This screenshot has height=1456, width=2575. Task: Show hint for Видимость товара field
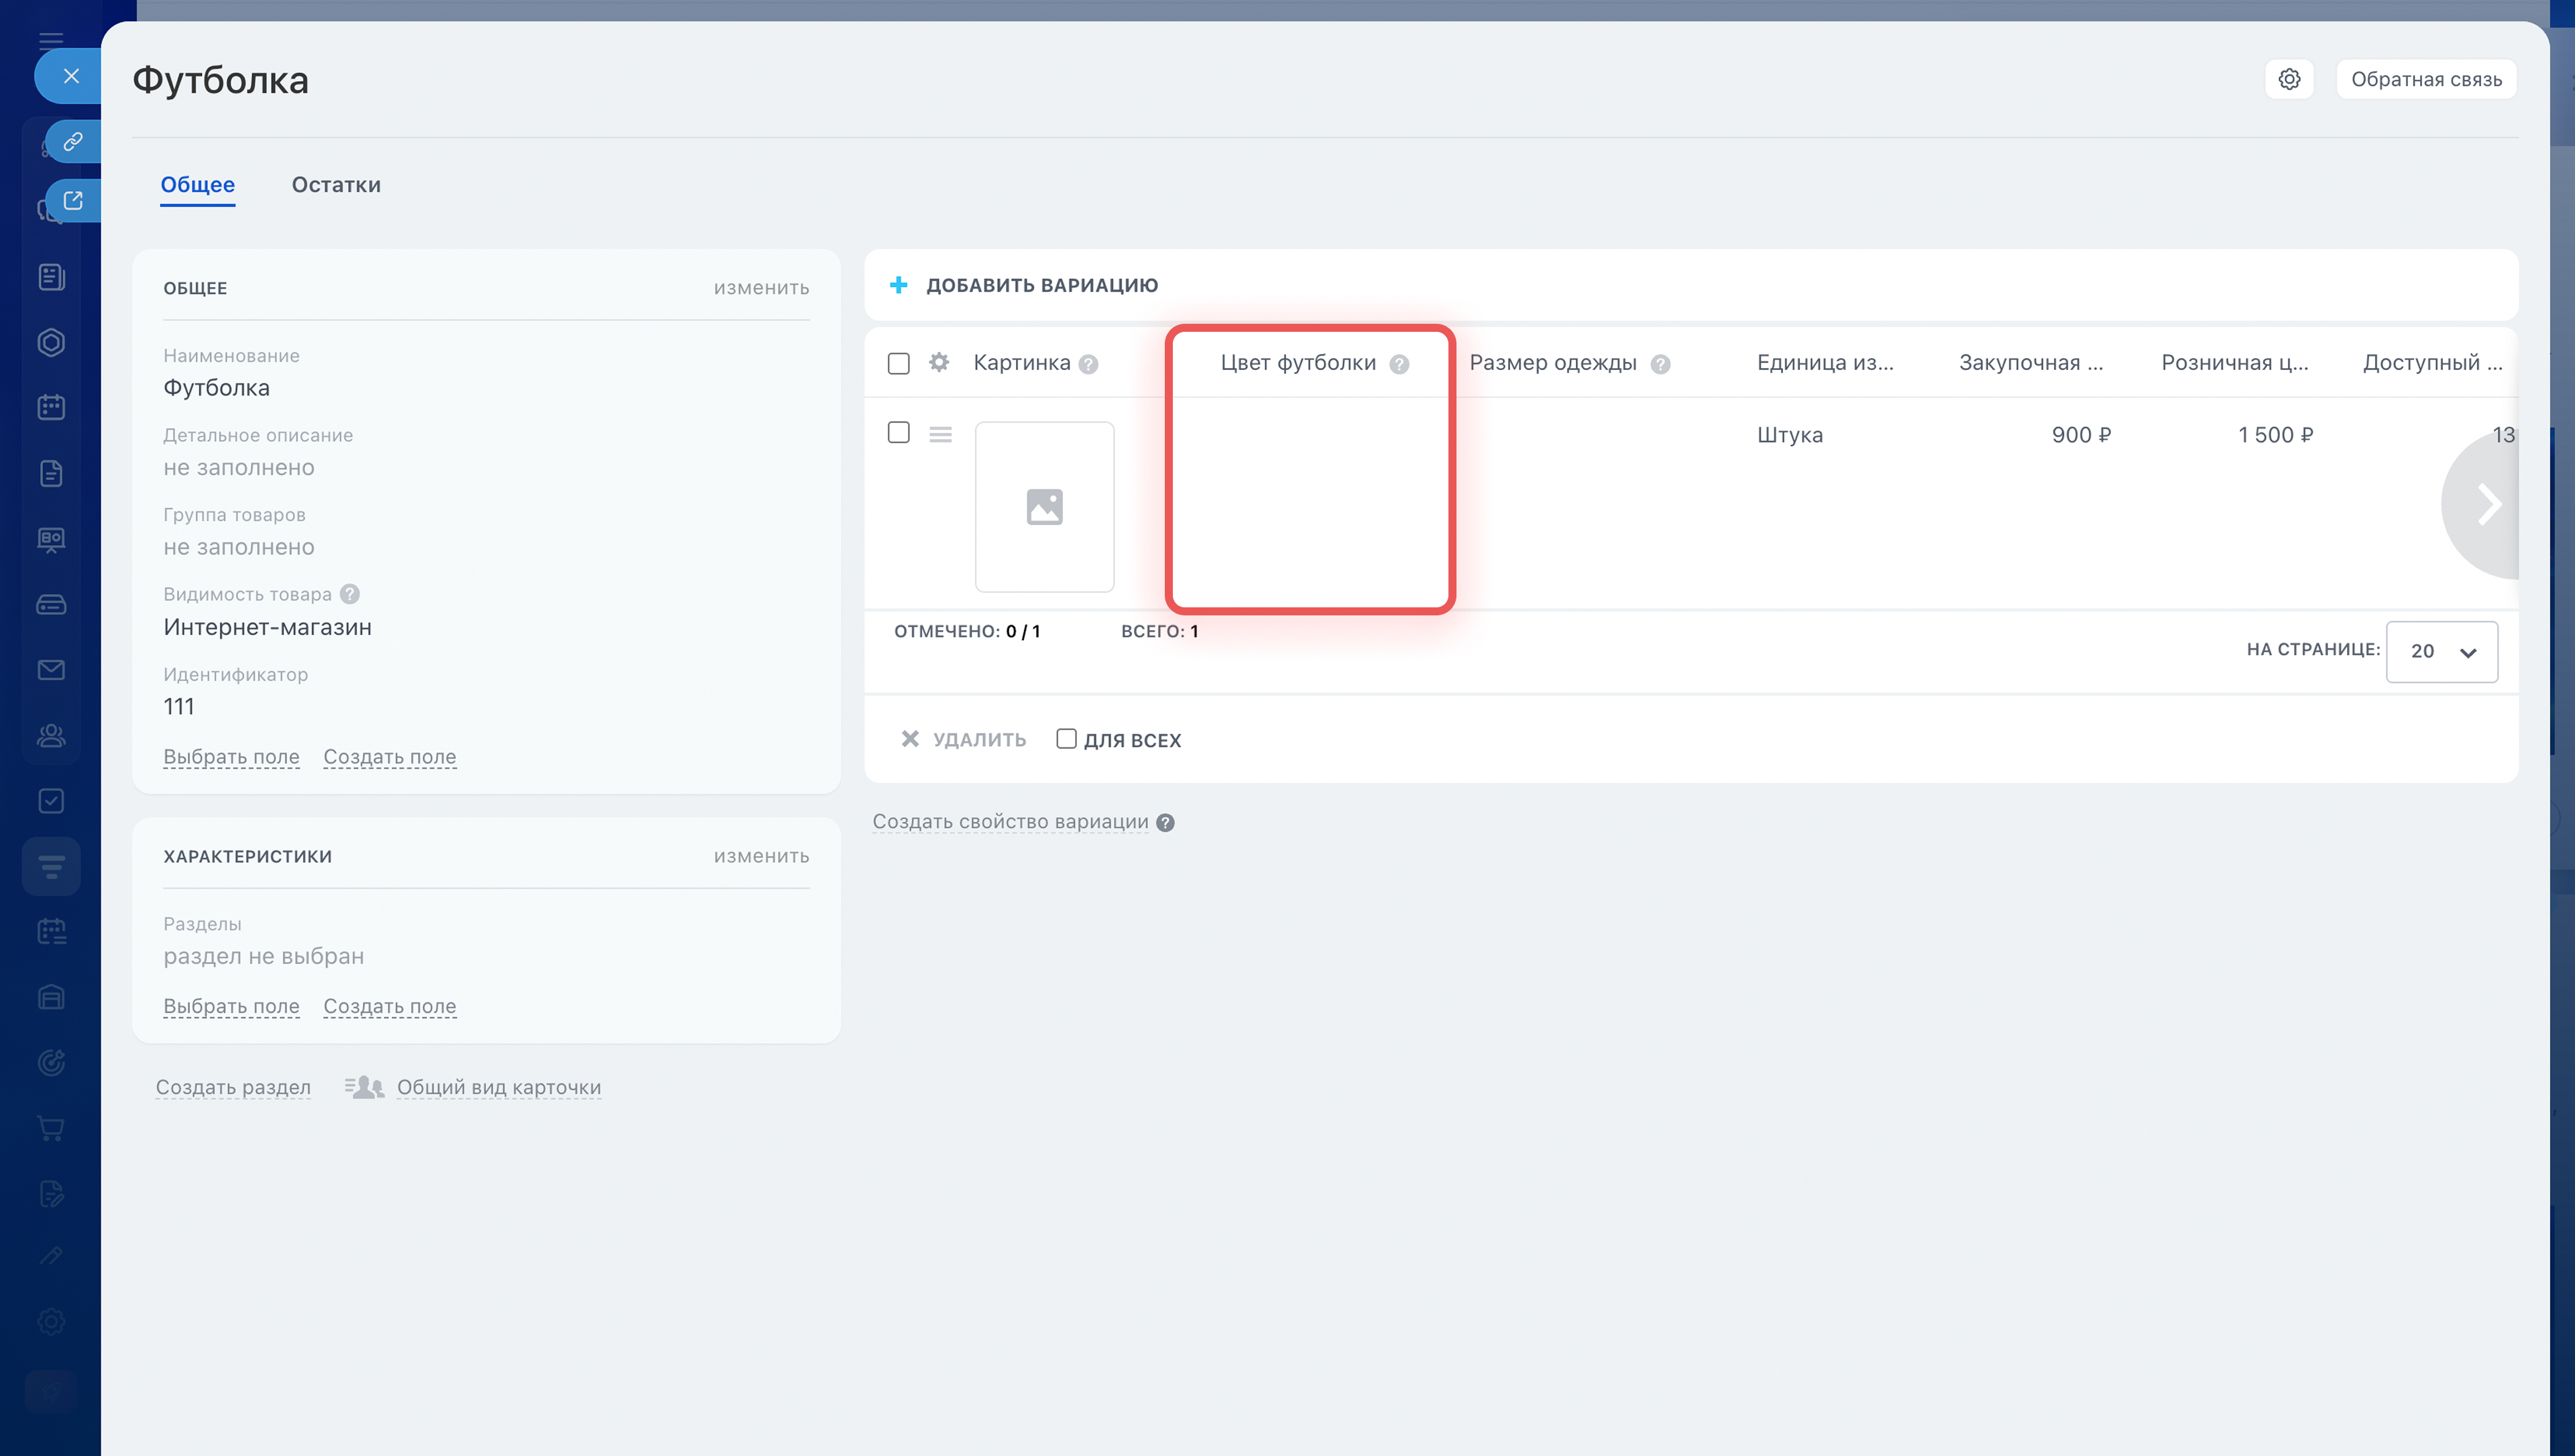pyautogui.click(x=349, y=594)
